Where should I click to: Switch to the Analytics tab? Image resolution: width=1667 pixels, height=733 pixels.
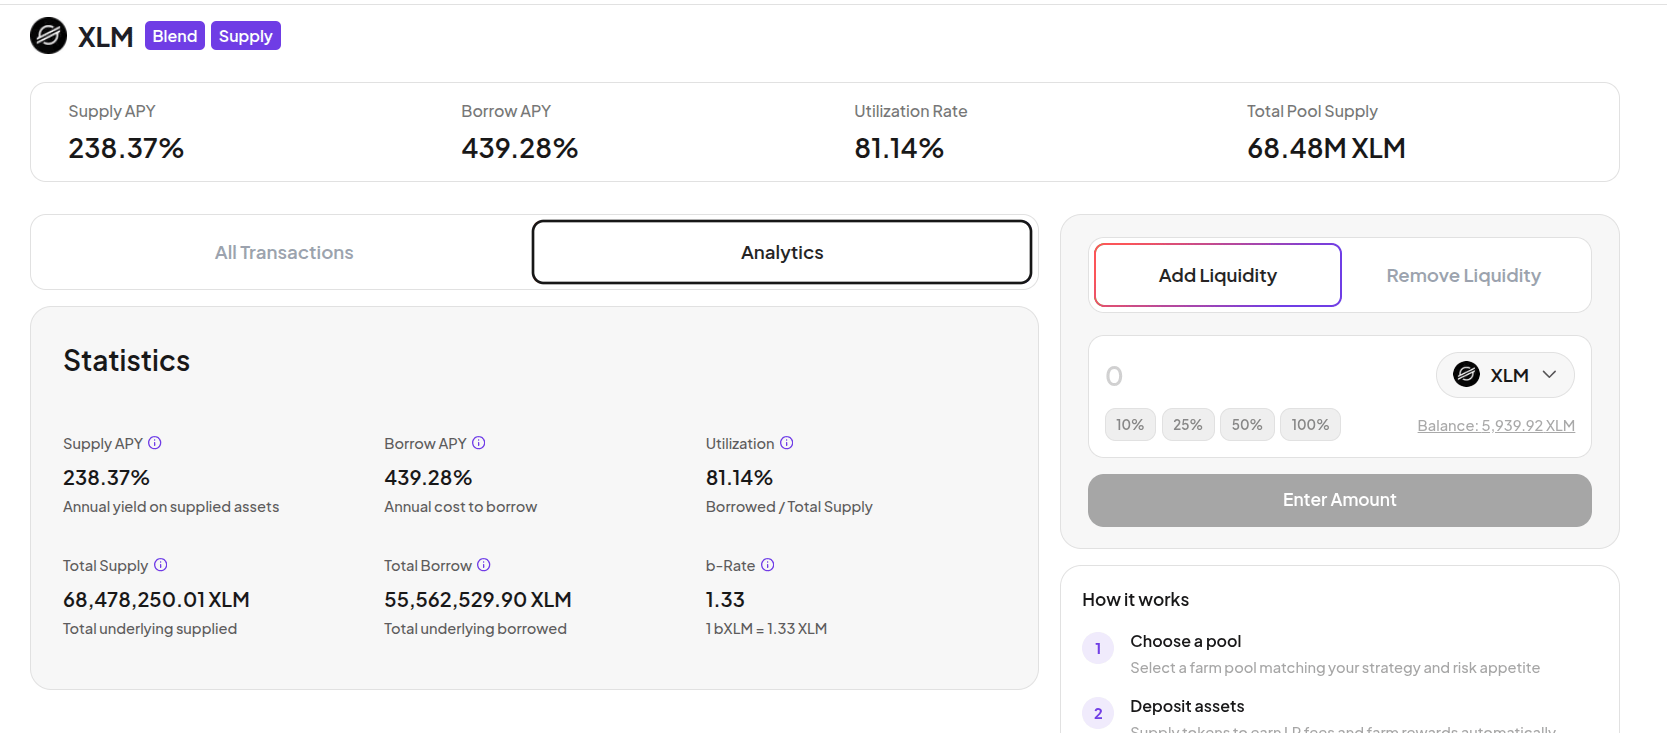(782, 253)
